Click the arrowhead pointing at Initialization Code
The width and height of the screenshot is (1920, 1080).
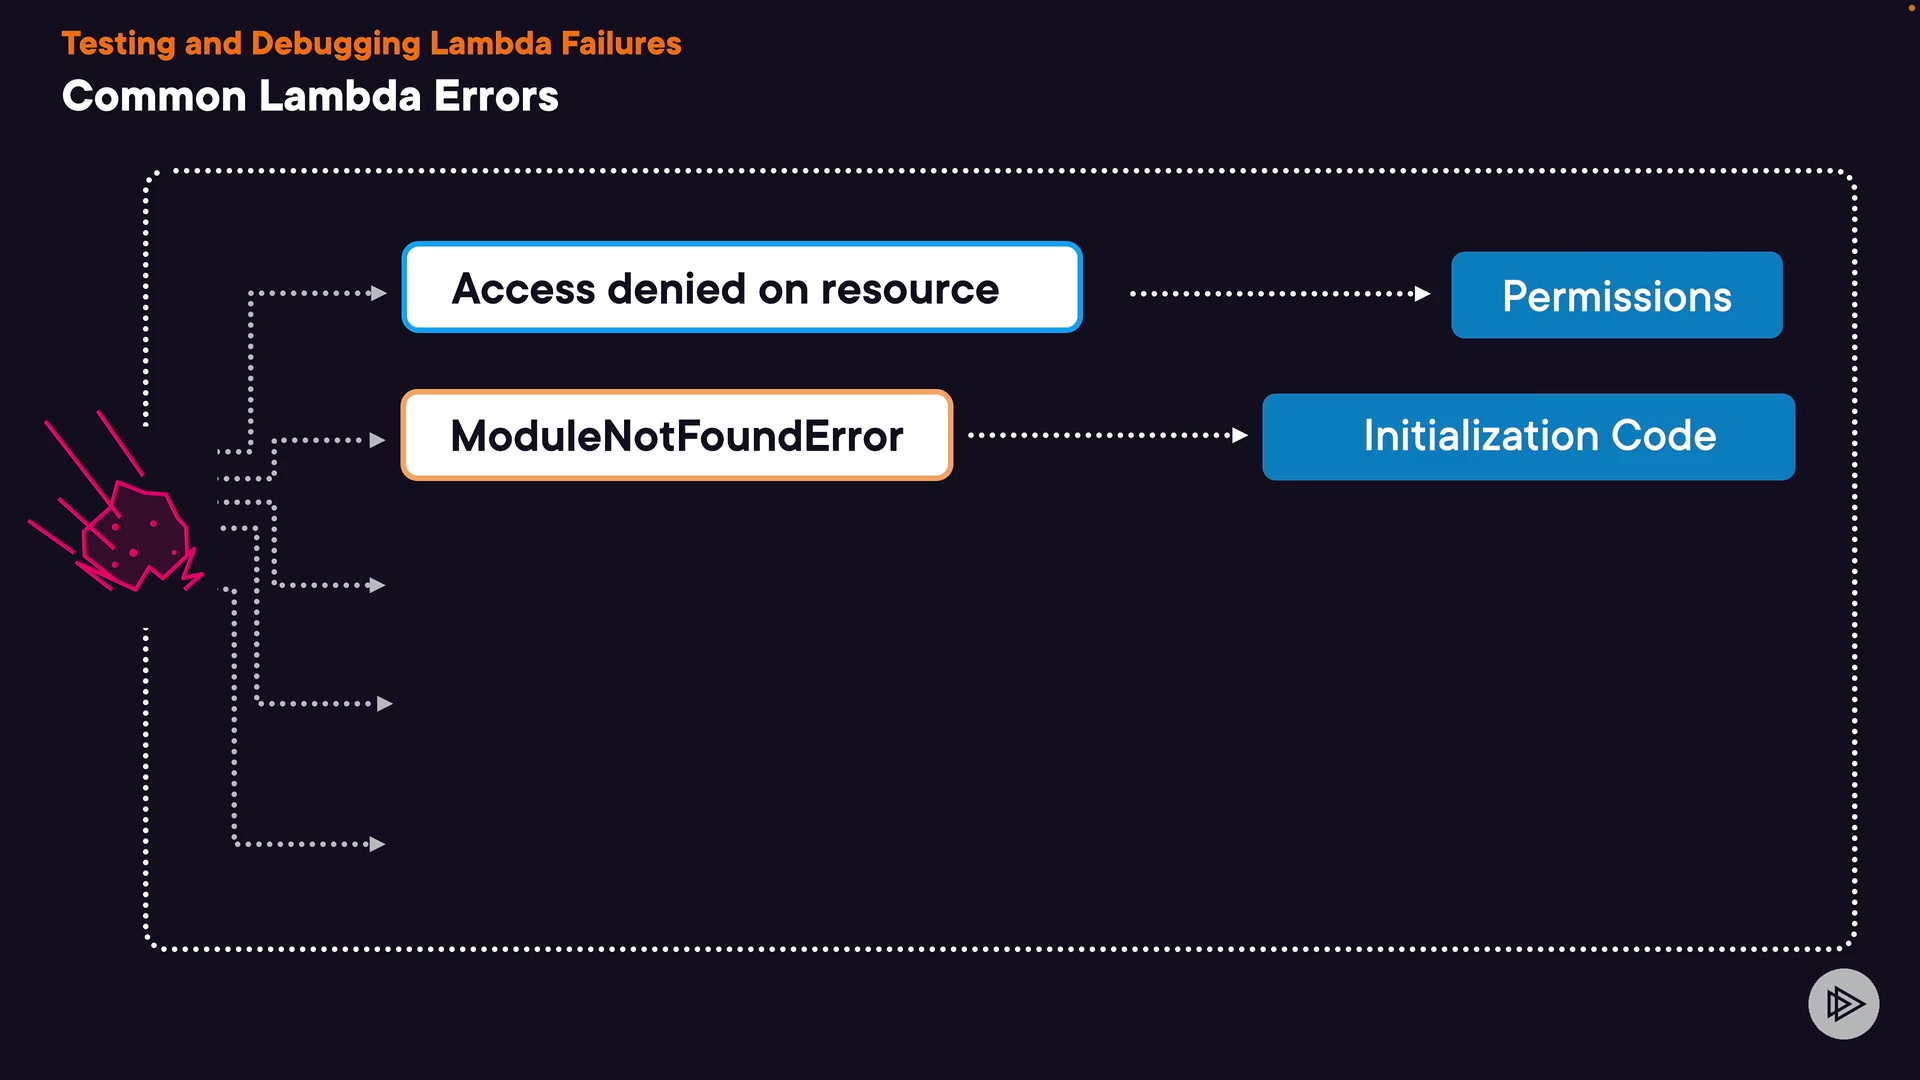[1240, 435]
